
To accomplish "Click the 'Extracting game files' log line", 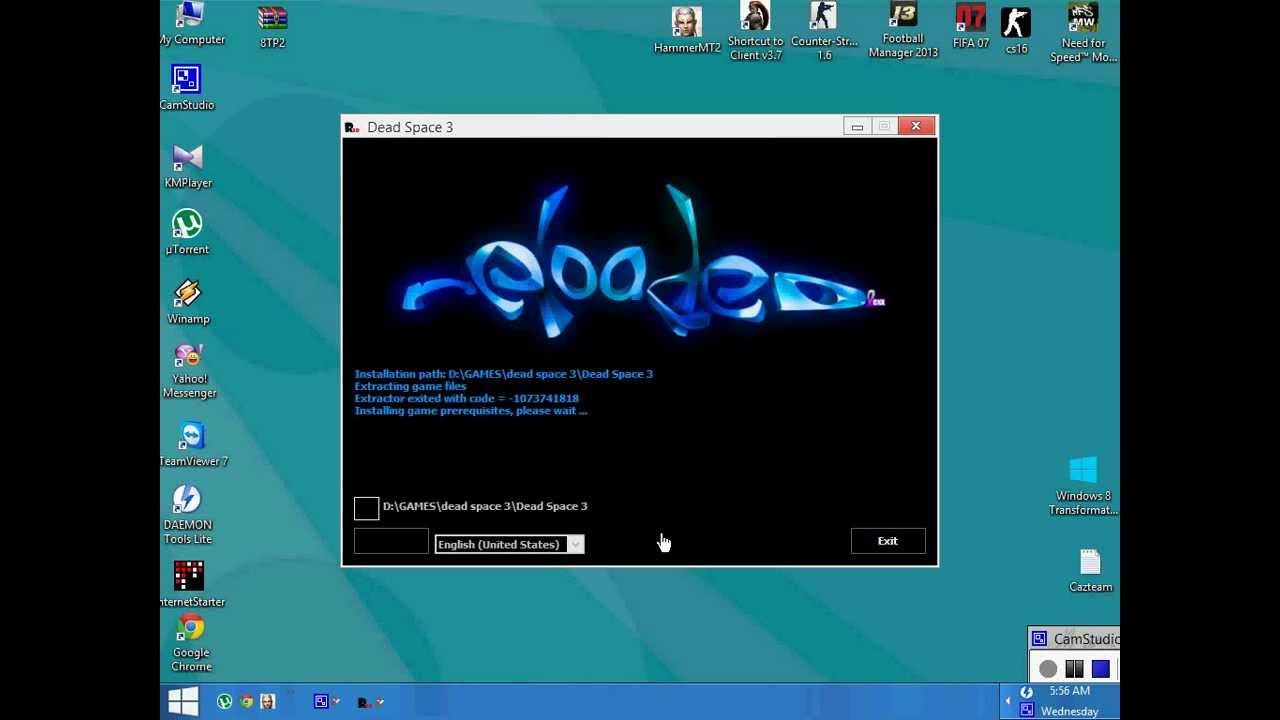I will (410, 386).
